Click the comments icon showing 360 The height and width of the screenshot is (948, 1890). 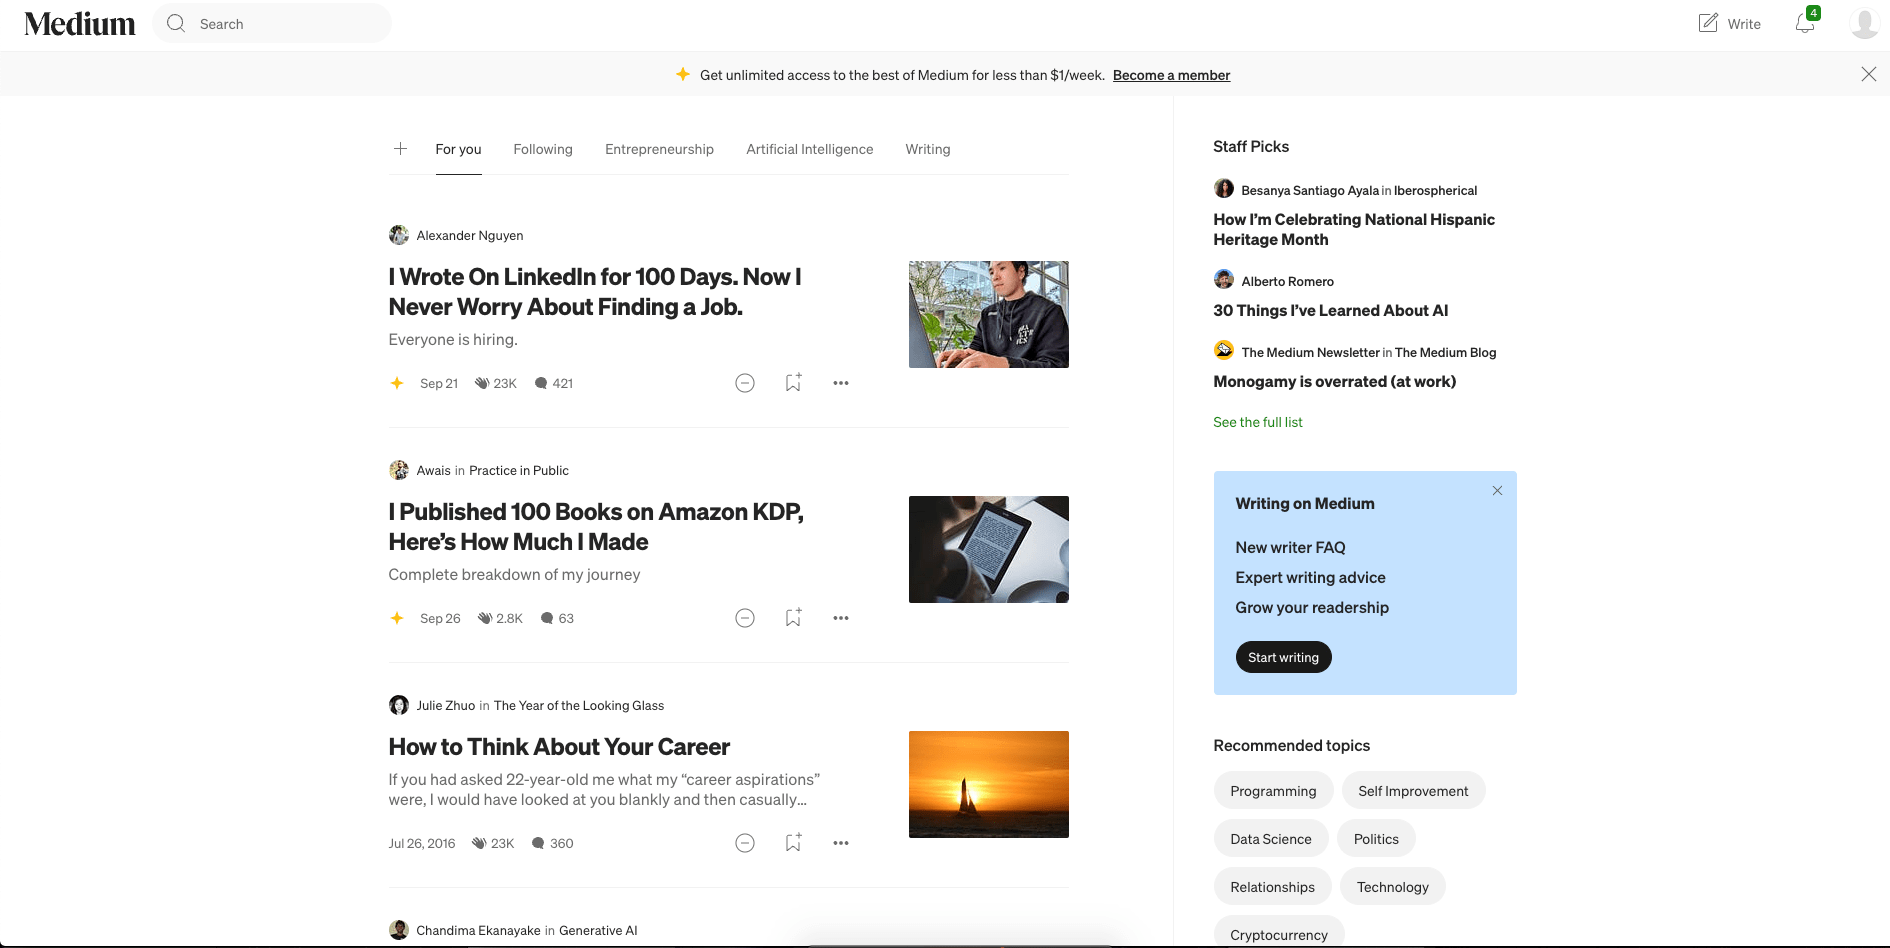pyautogui.click(x=538, y=843)
